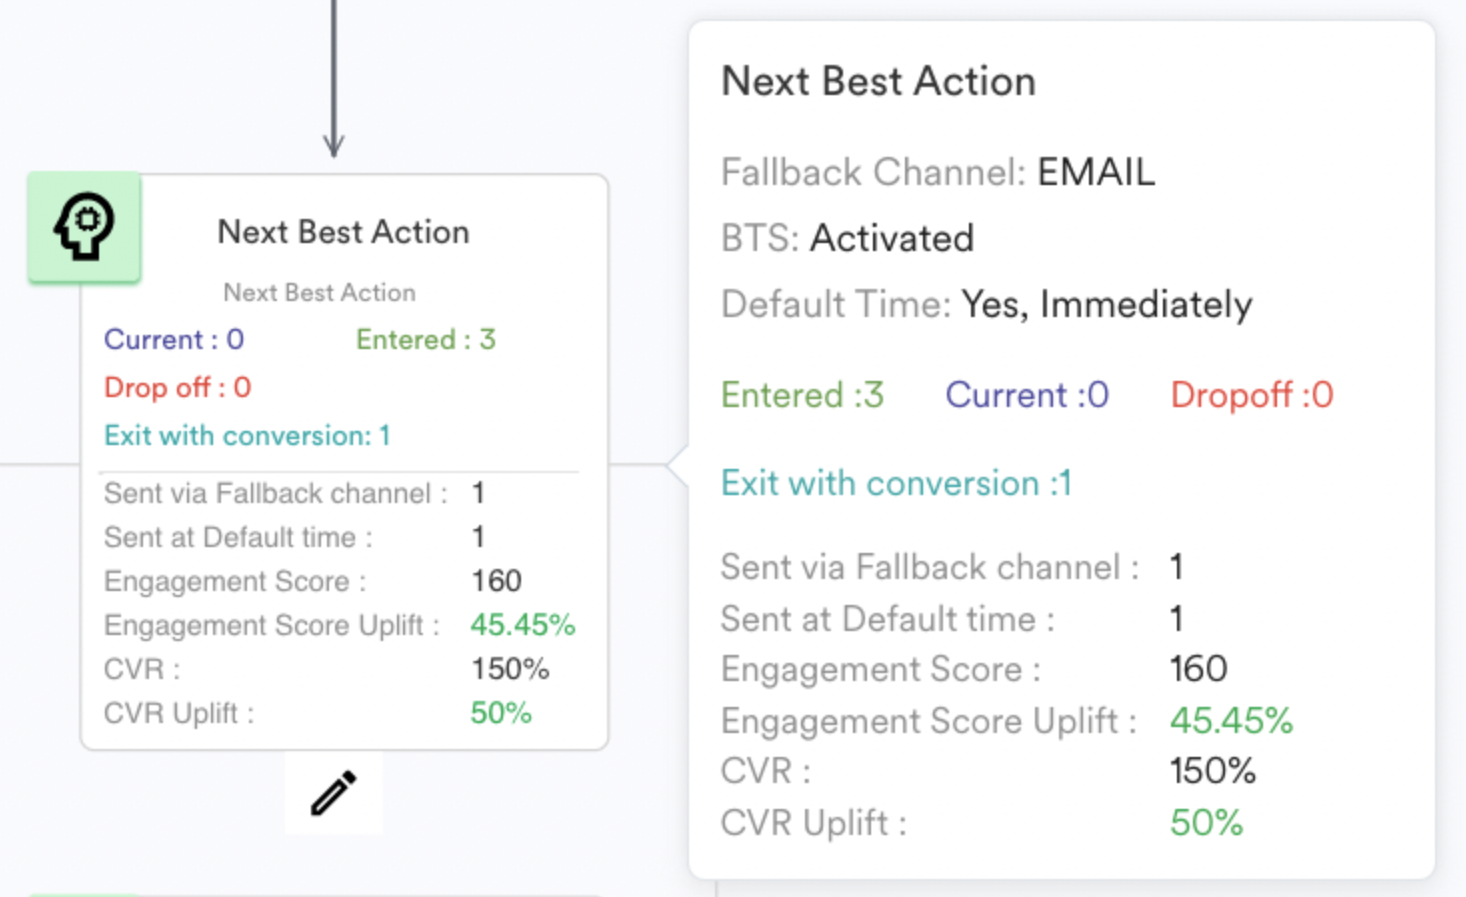Click the 'BTS: Activated' status in the popup
This screenshot has height=897, width=1466.
[x=847, y=239]
